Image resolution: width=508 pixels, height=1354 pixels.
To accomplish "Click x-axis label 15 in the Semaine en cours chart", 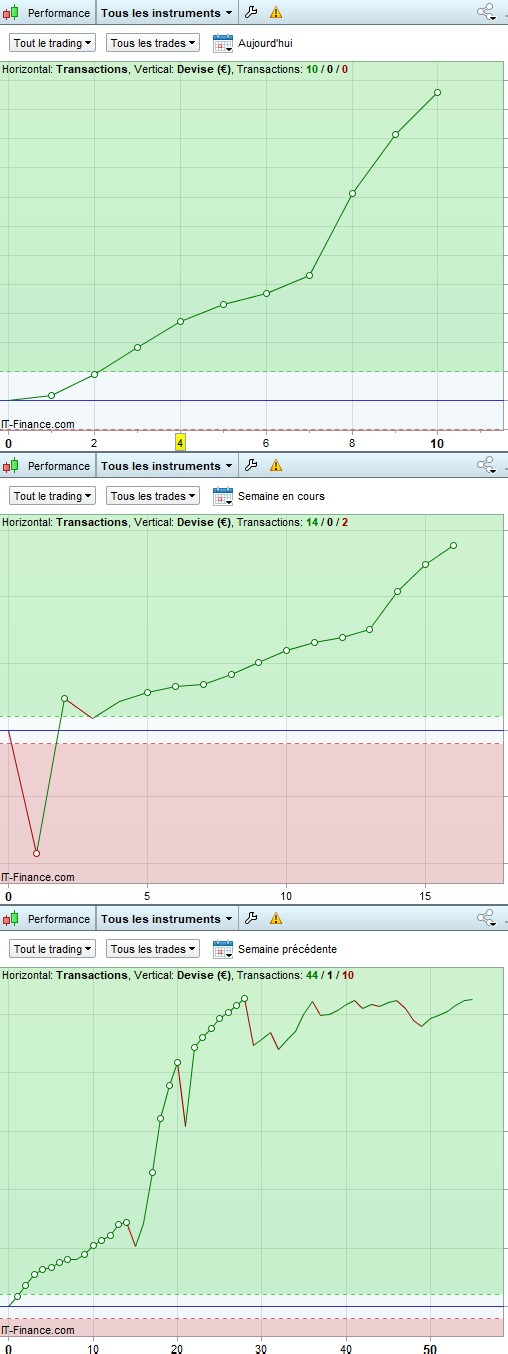I will (x=425, y=895).
